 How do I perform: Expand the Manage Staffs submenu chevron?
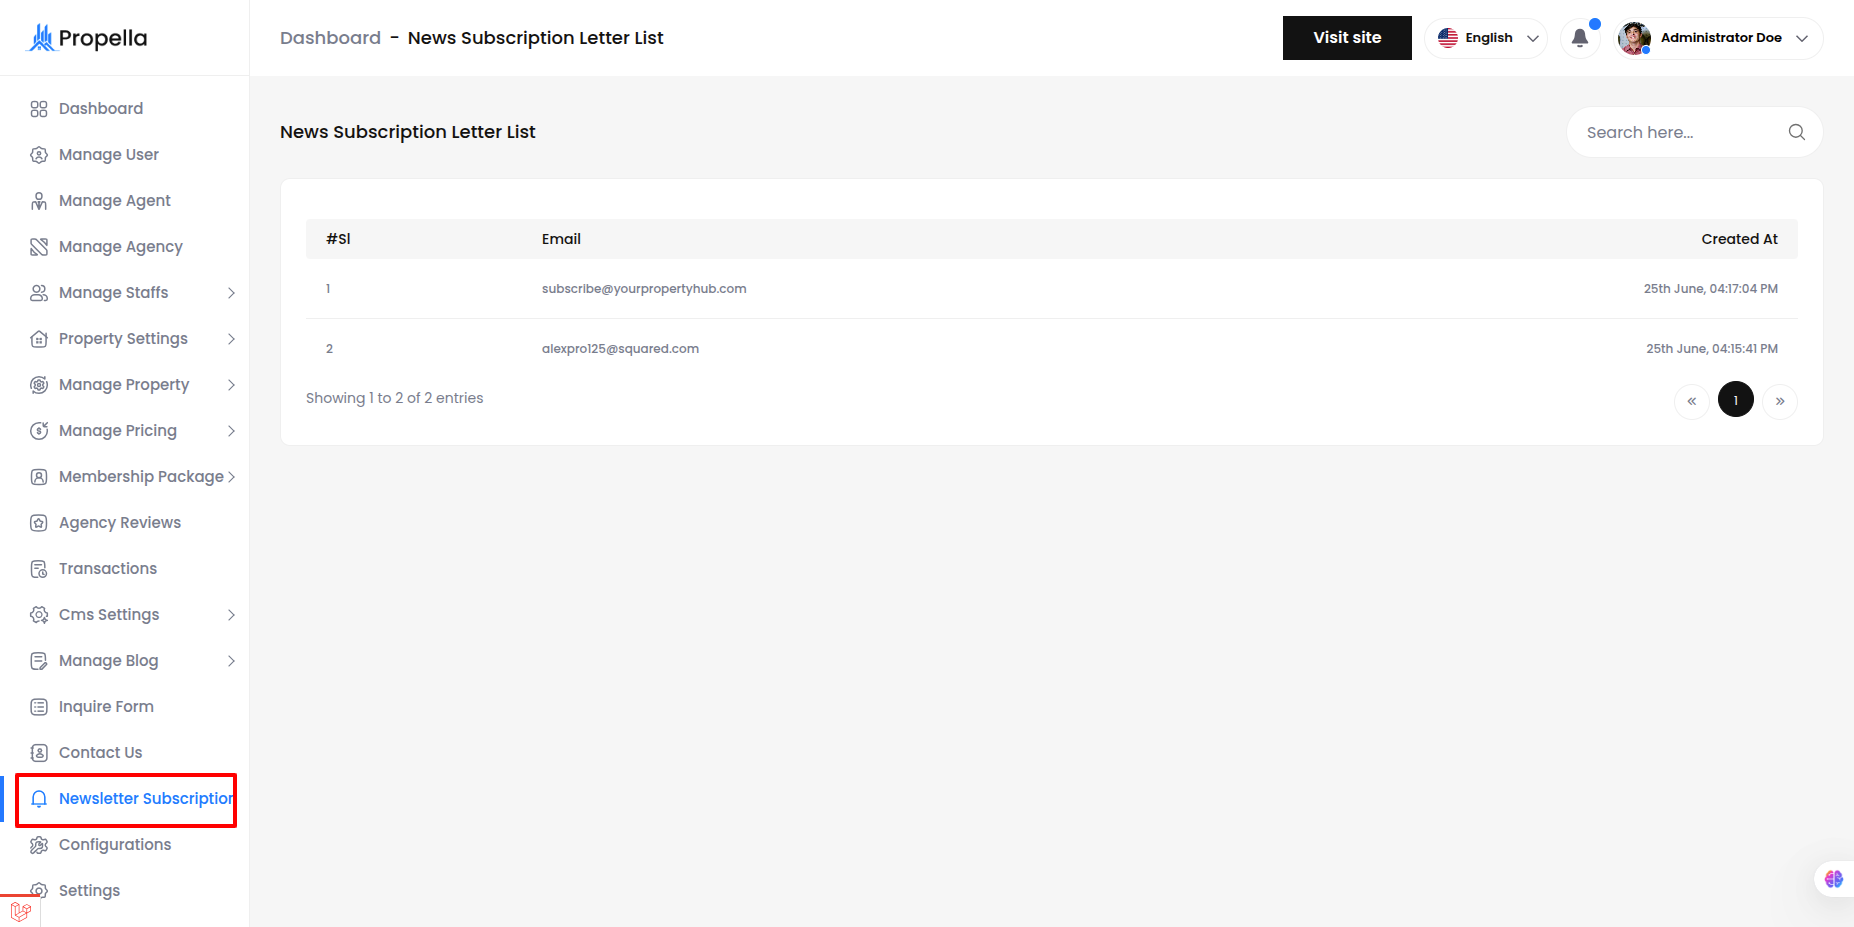pos(231,293)
